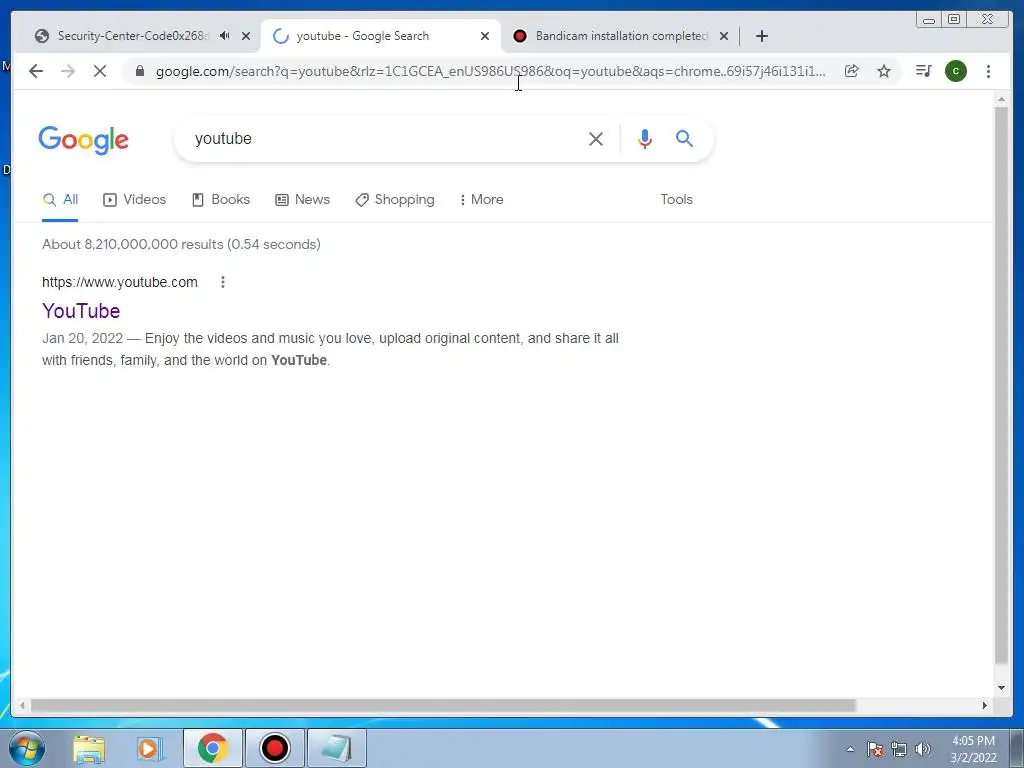Switch to News results
The image size is (1024, 768).
click(302, 200)
